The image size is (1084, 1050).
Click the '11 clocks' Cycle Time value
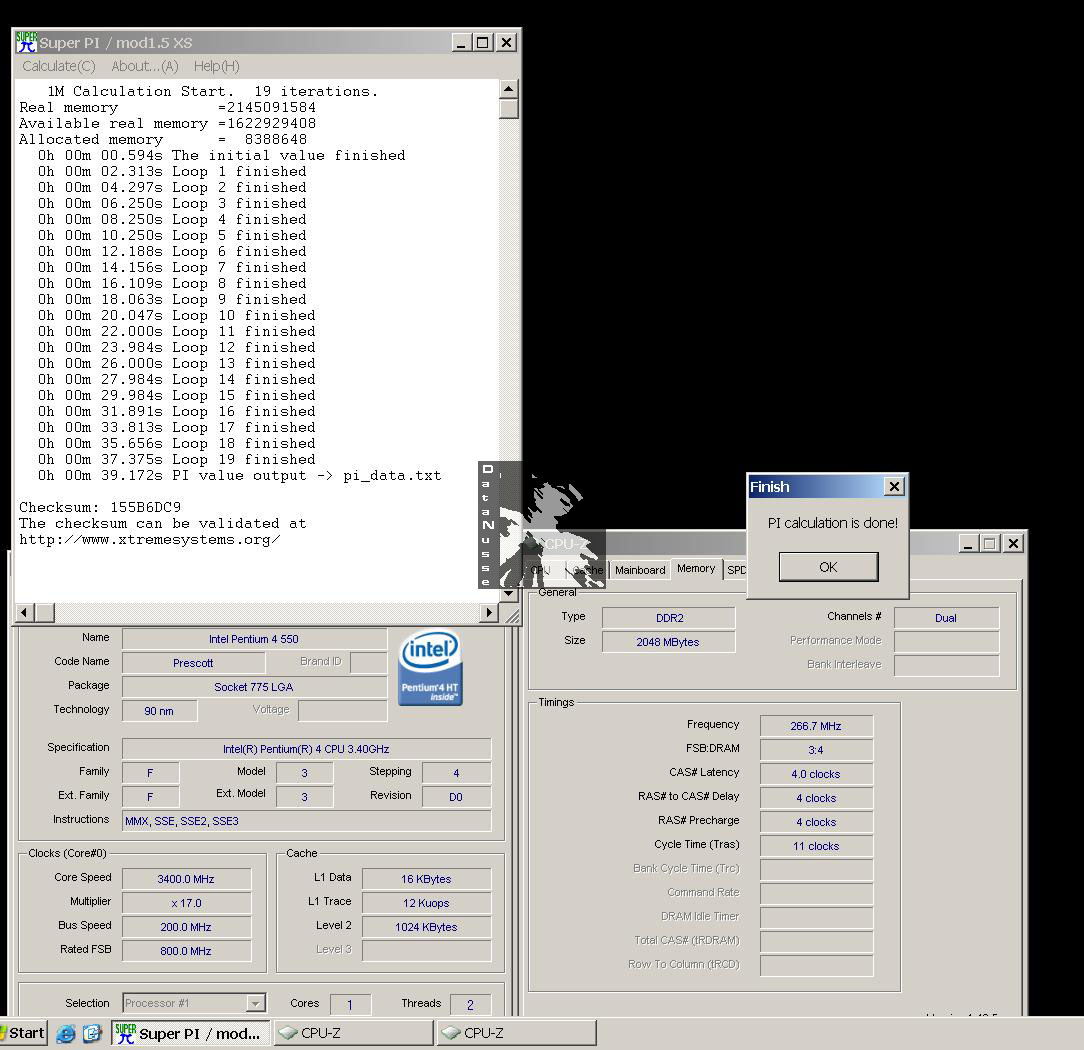point(816,846)
